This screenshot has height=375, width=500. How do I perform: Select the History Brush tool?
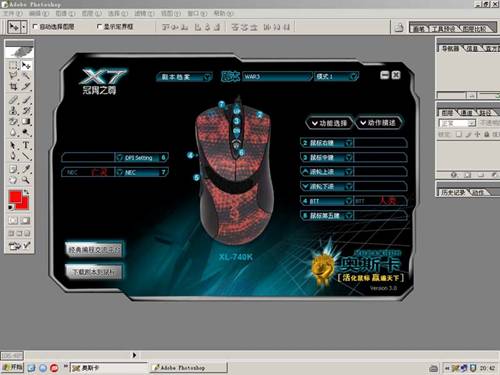(26, 110)
